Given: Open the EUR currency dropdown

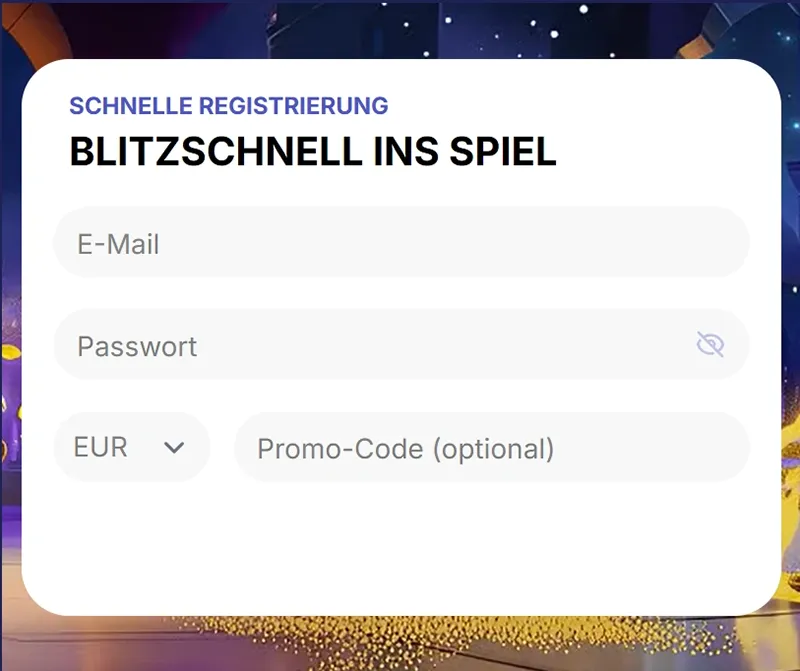Looking at the screenshot, I should [131, 447].
